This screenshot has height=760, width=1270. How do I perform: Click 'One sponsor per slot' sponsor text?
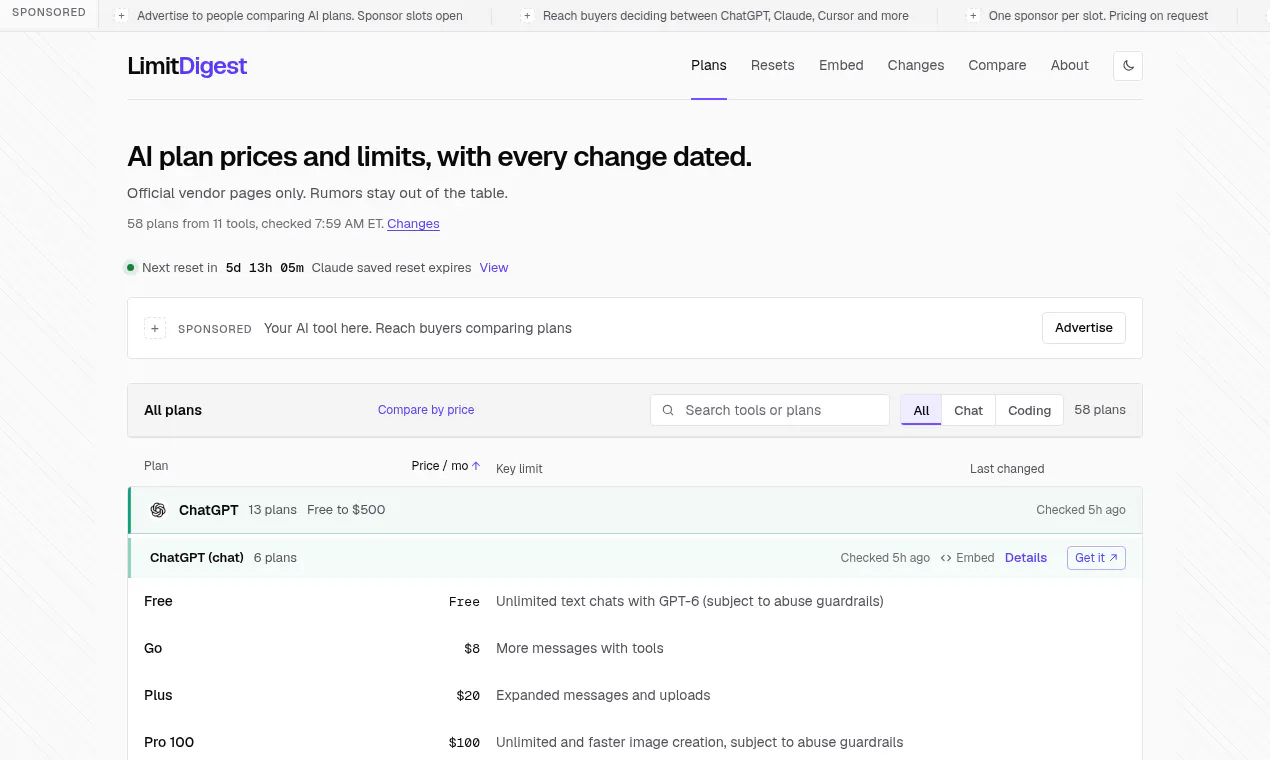[x=1098, y=16]
